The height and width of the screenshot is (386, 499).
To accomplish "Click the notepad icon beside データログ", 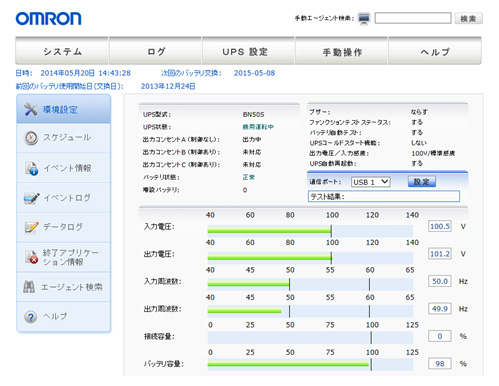I will [32, 227].
